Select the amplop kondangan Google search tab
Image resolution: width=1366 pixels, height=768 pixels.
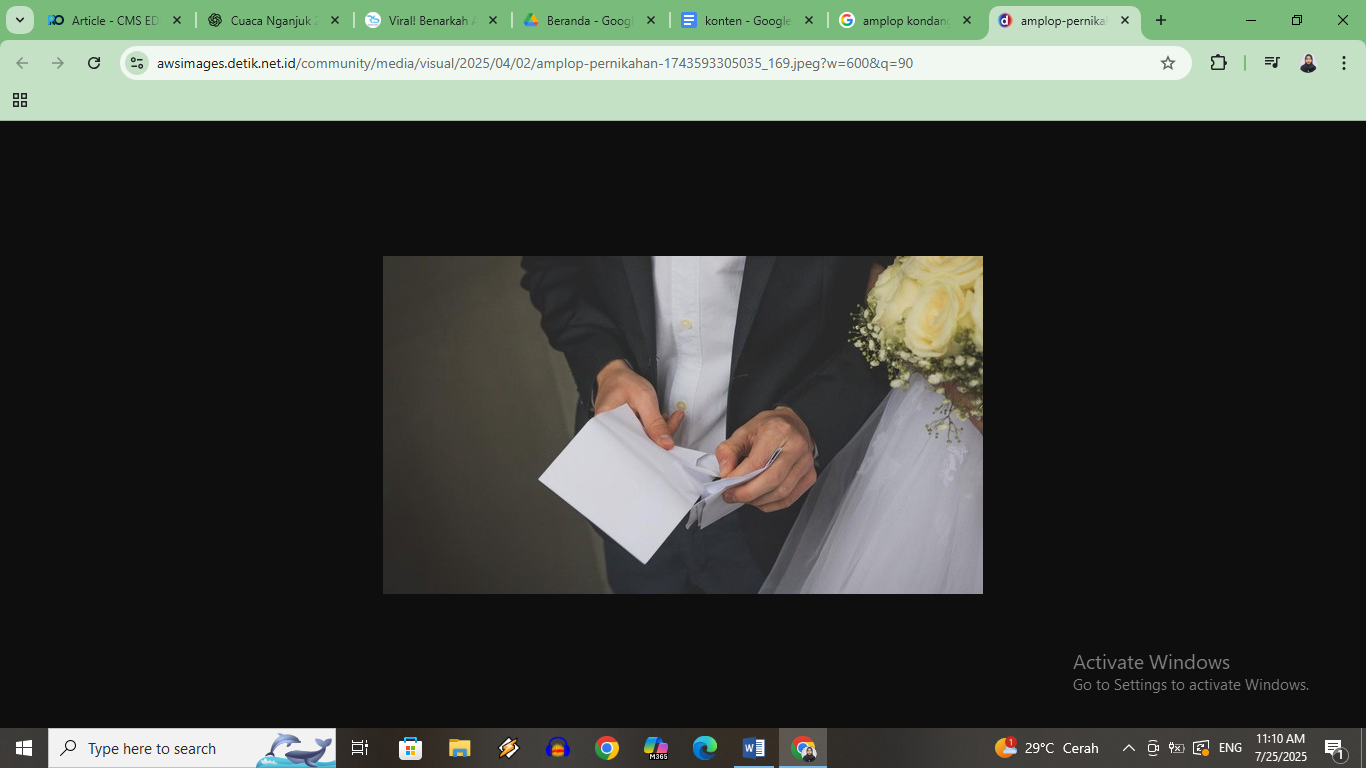pos(905,20)
